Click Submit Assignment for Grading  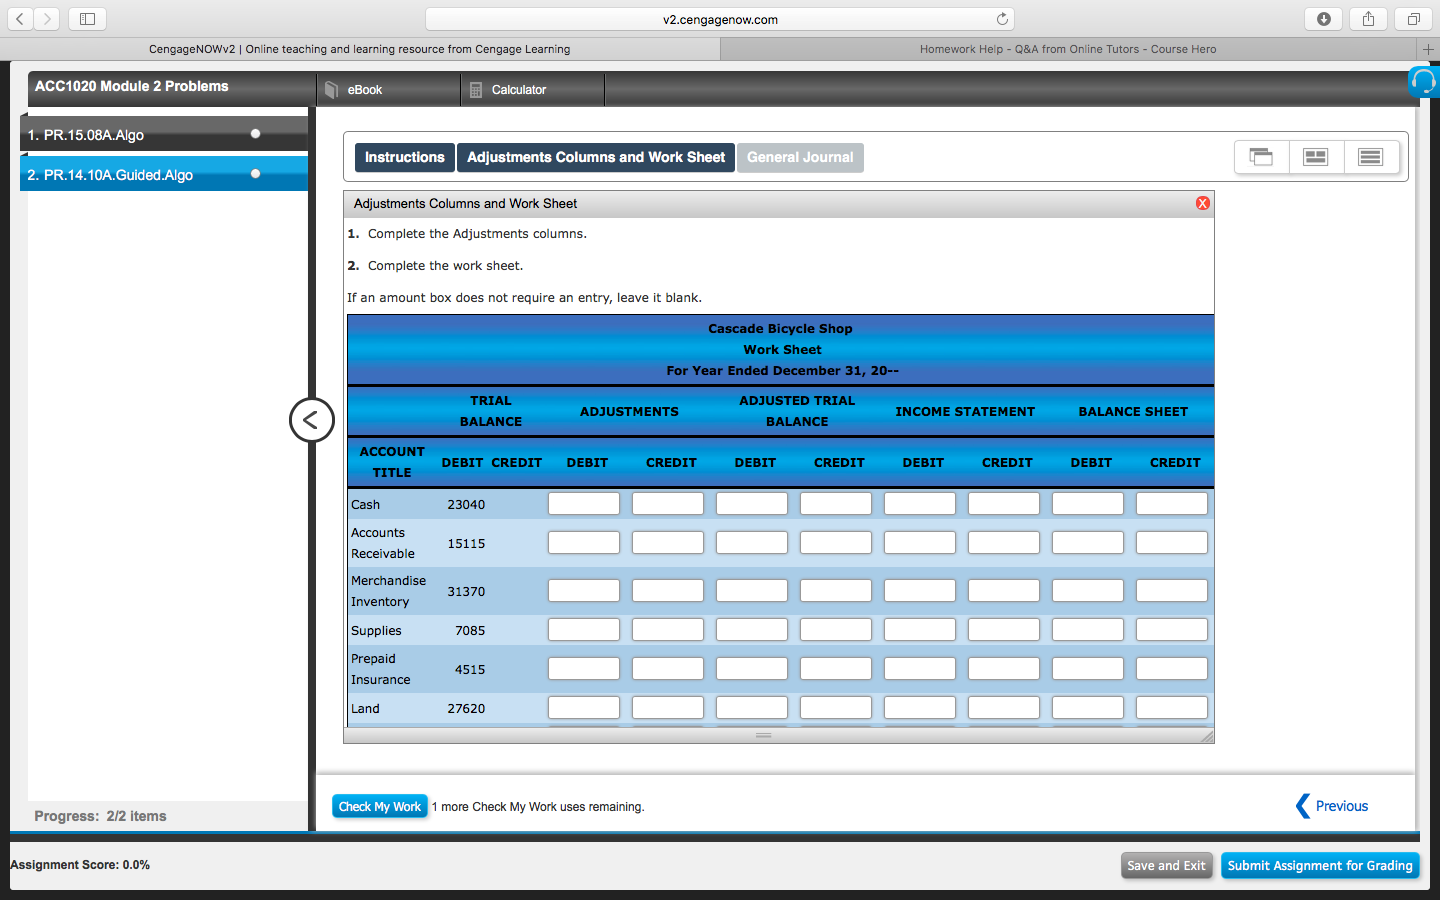point(1320,866)
